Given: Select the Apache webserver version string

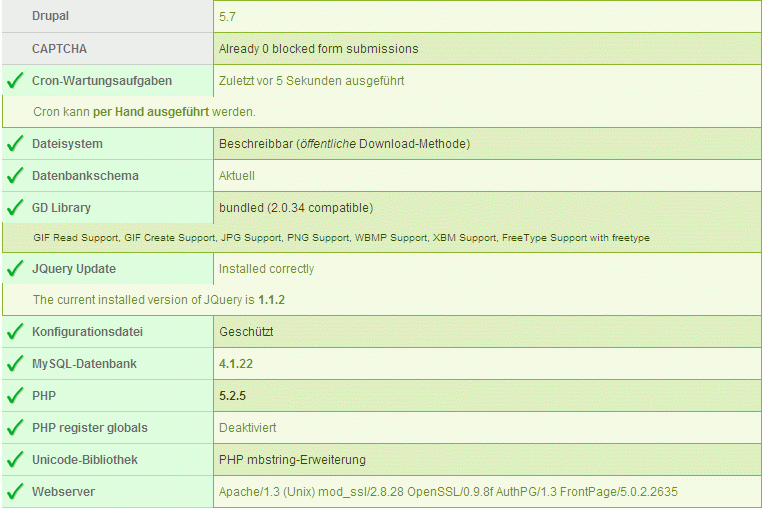Looking at the screenshot, I should (x=448, y=492).
